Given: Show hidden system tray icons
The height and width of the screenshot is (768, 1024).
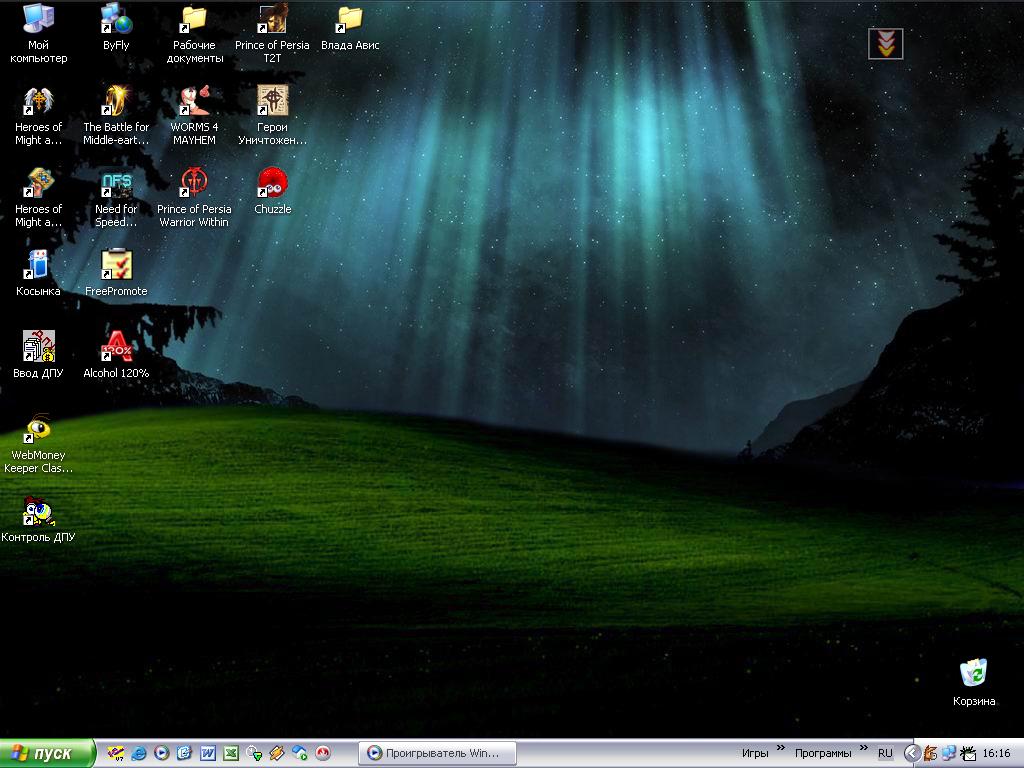Looking at the screenshot, I should (x=912, y=754).
